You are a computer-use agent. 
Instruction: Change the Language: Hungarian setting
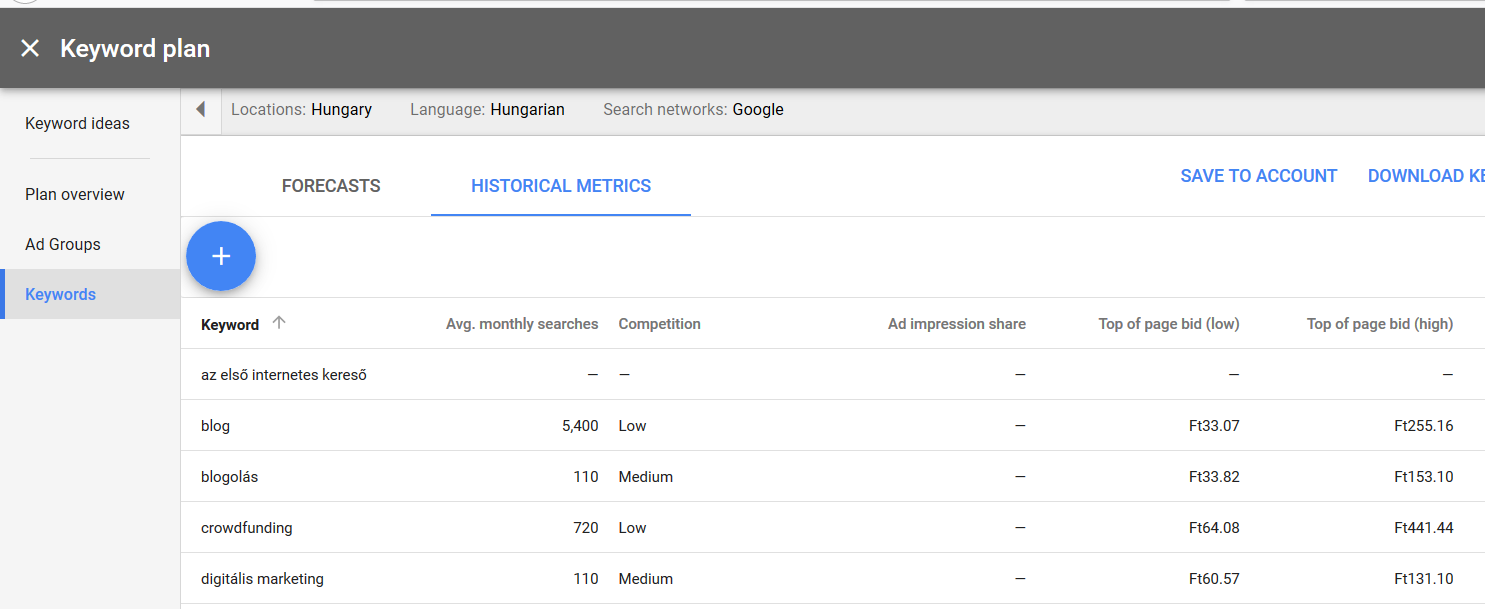(x=487, y=109)
